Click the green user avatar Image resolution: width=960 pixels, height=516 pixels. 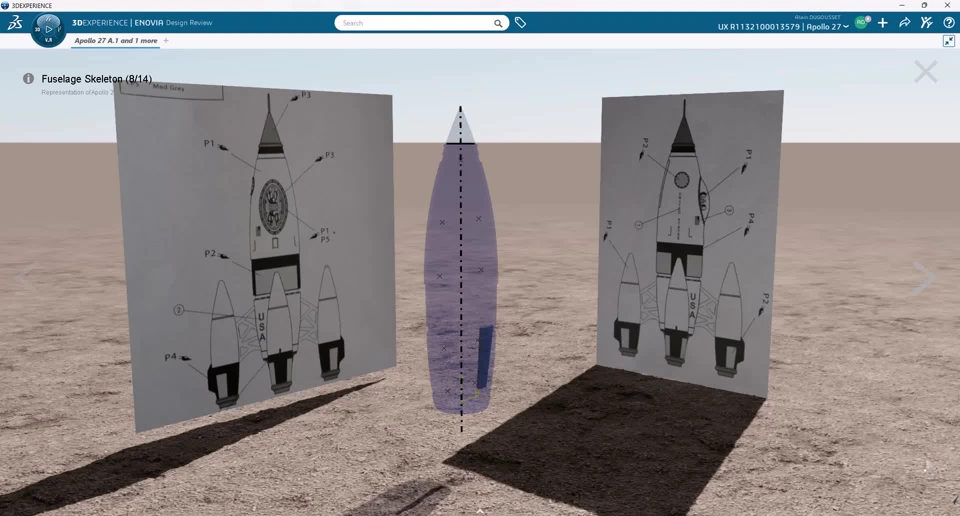[861, 23]
